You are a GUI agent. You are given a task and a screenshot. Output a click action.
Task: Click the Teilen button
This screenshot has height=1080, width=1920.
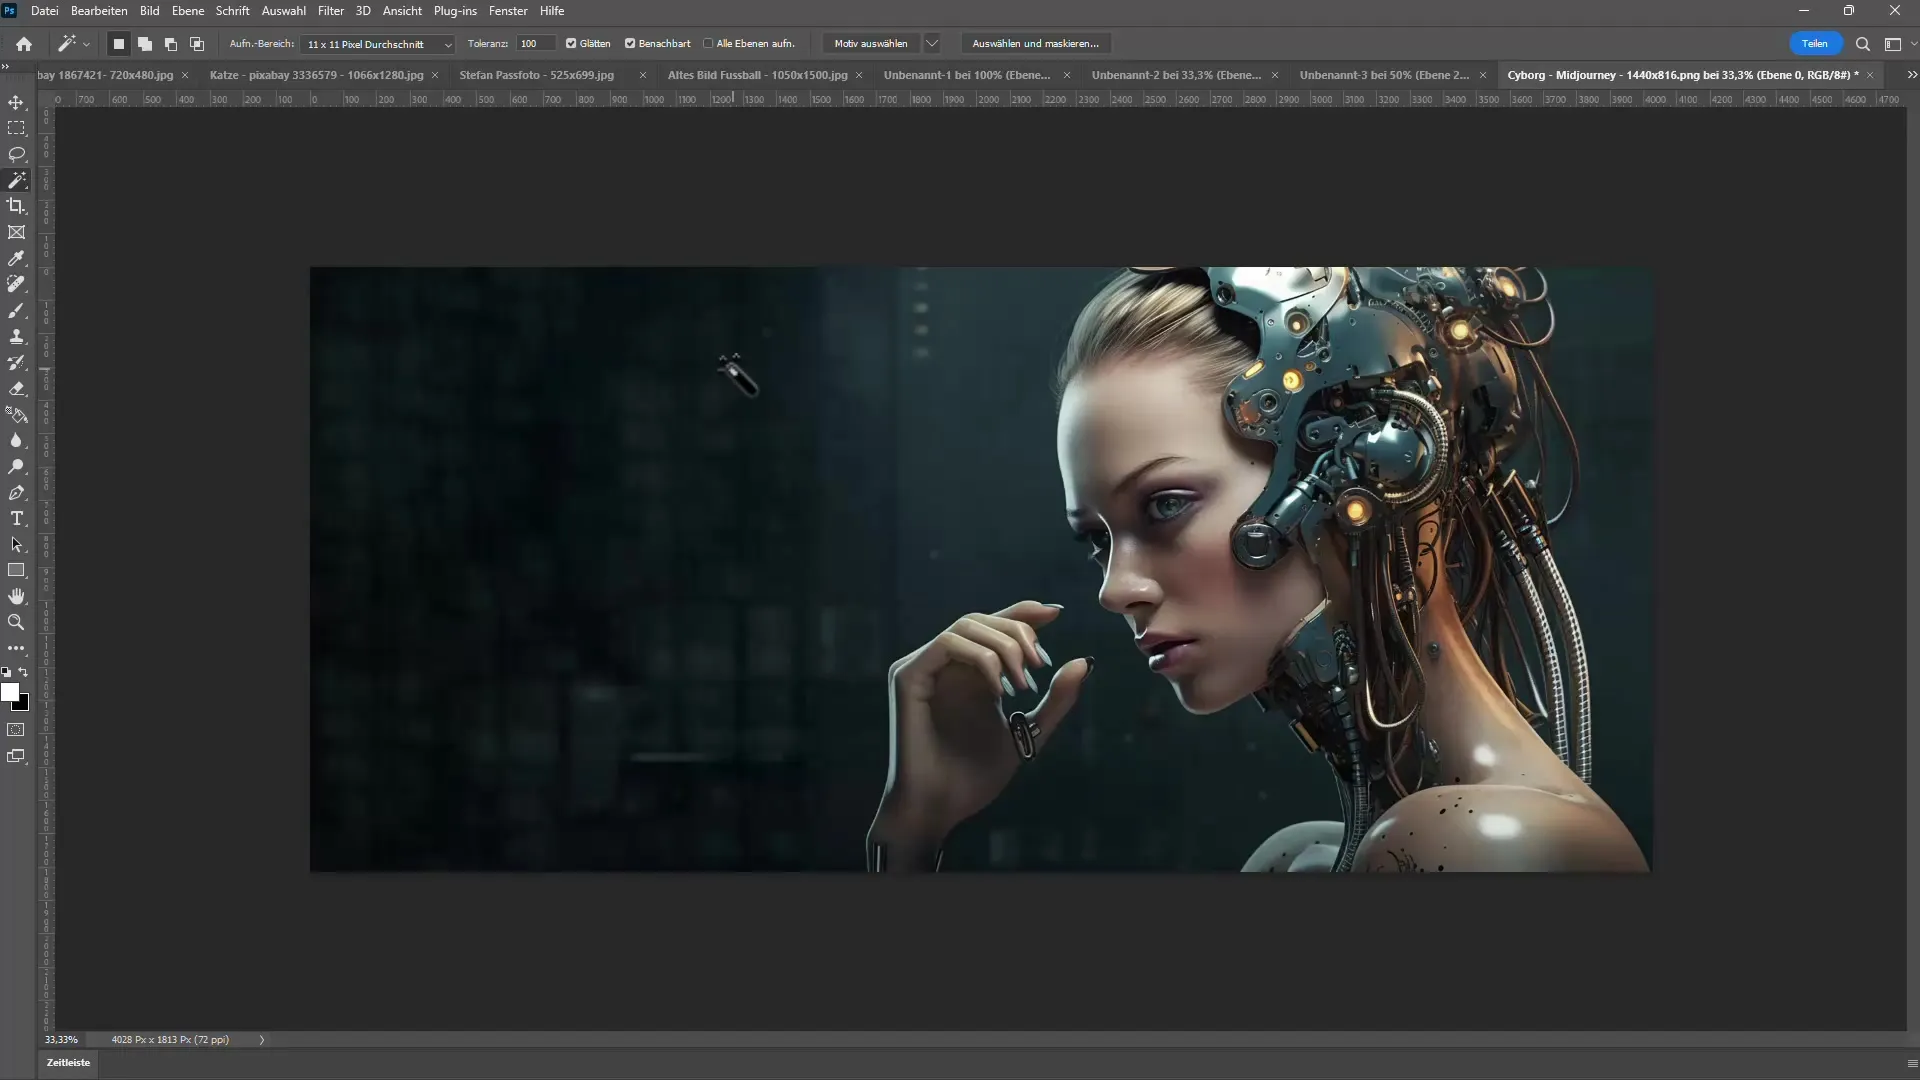[x=1815, y=44]
